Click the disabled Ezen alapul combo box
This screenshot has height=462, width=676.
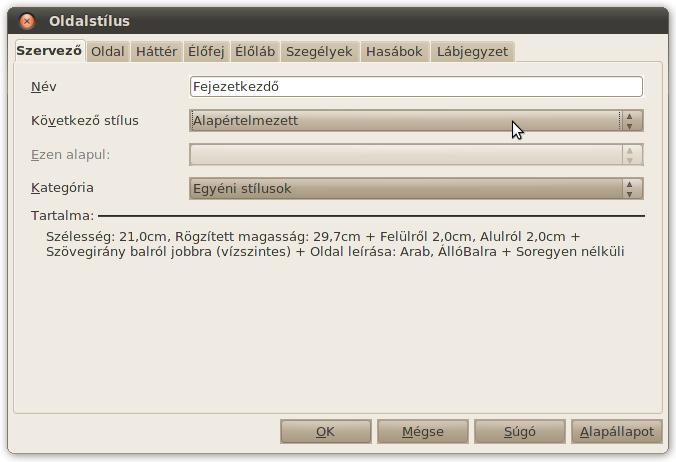(416, 155)
